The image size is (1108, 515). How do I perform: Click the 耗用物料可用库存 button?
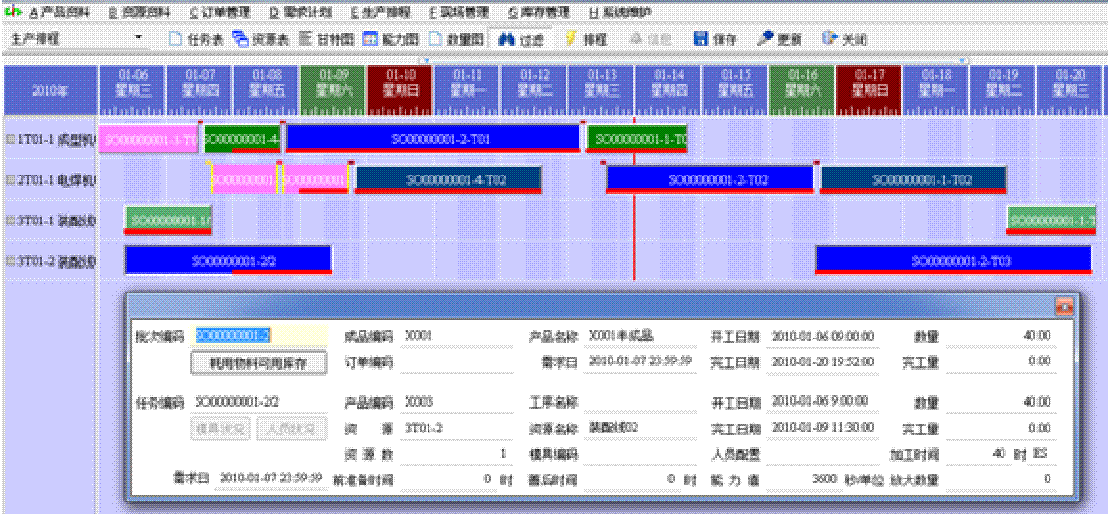click(x=260, y=364)
